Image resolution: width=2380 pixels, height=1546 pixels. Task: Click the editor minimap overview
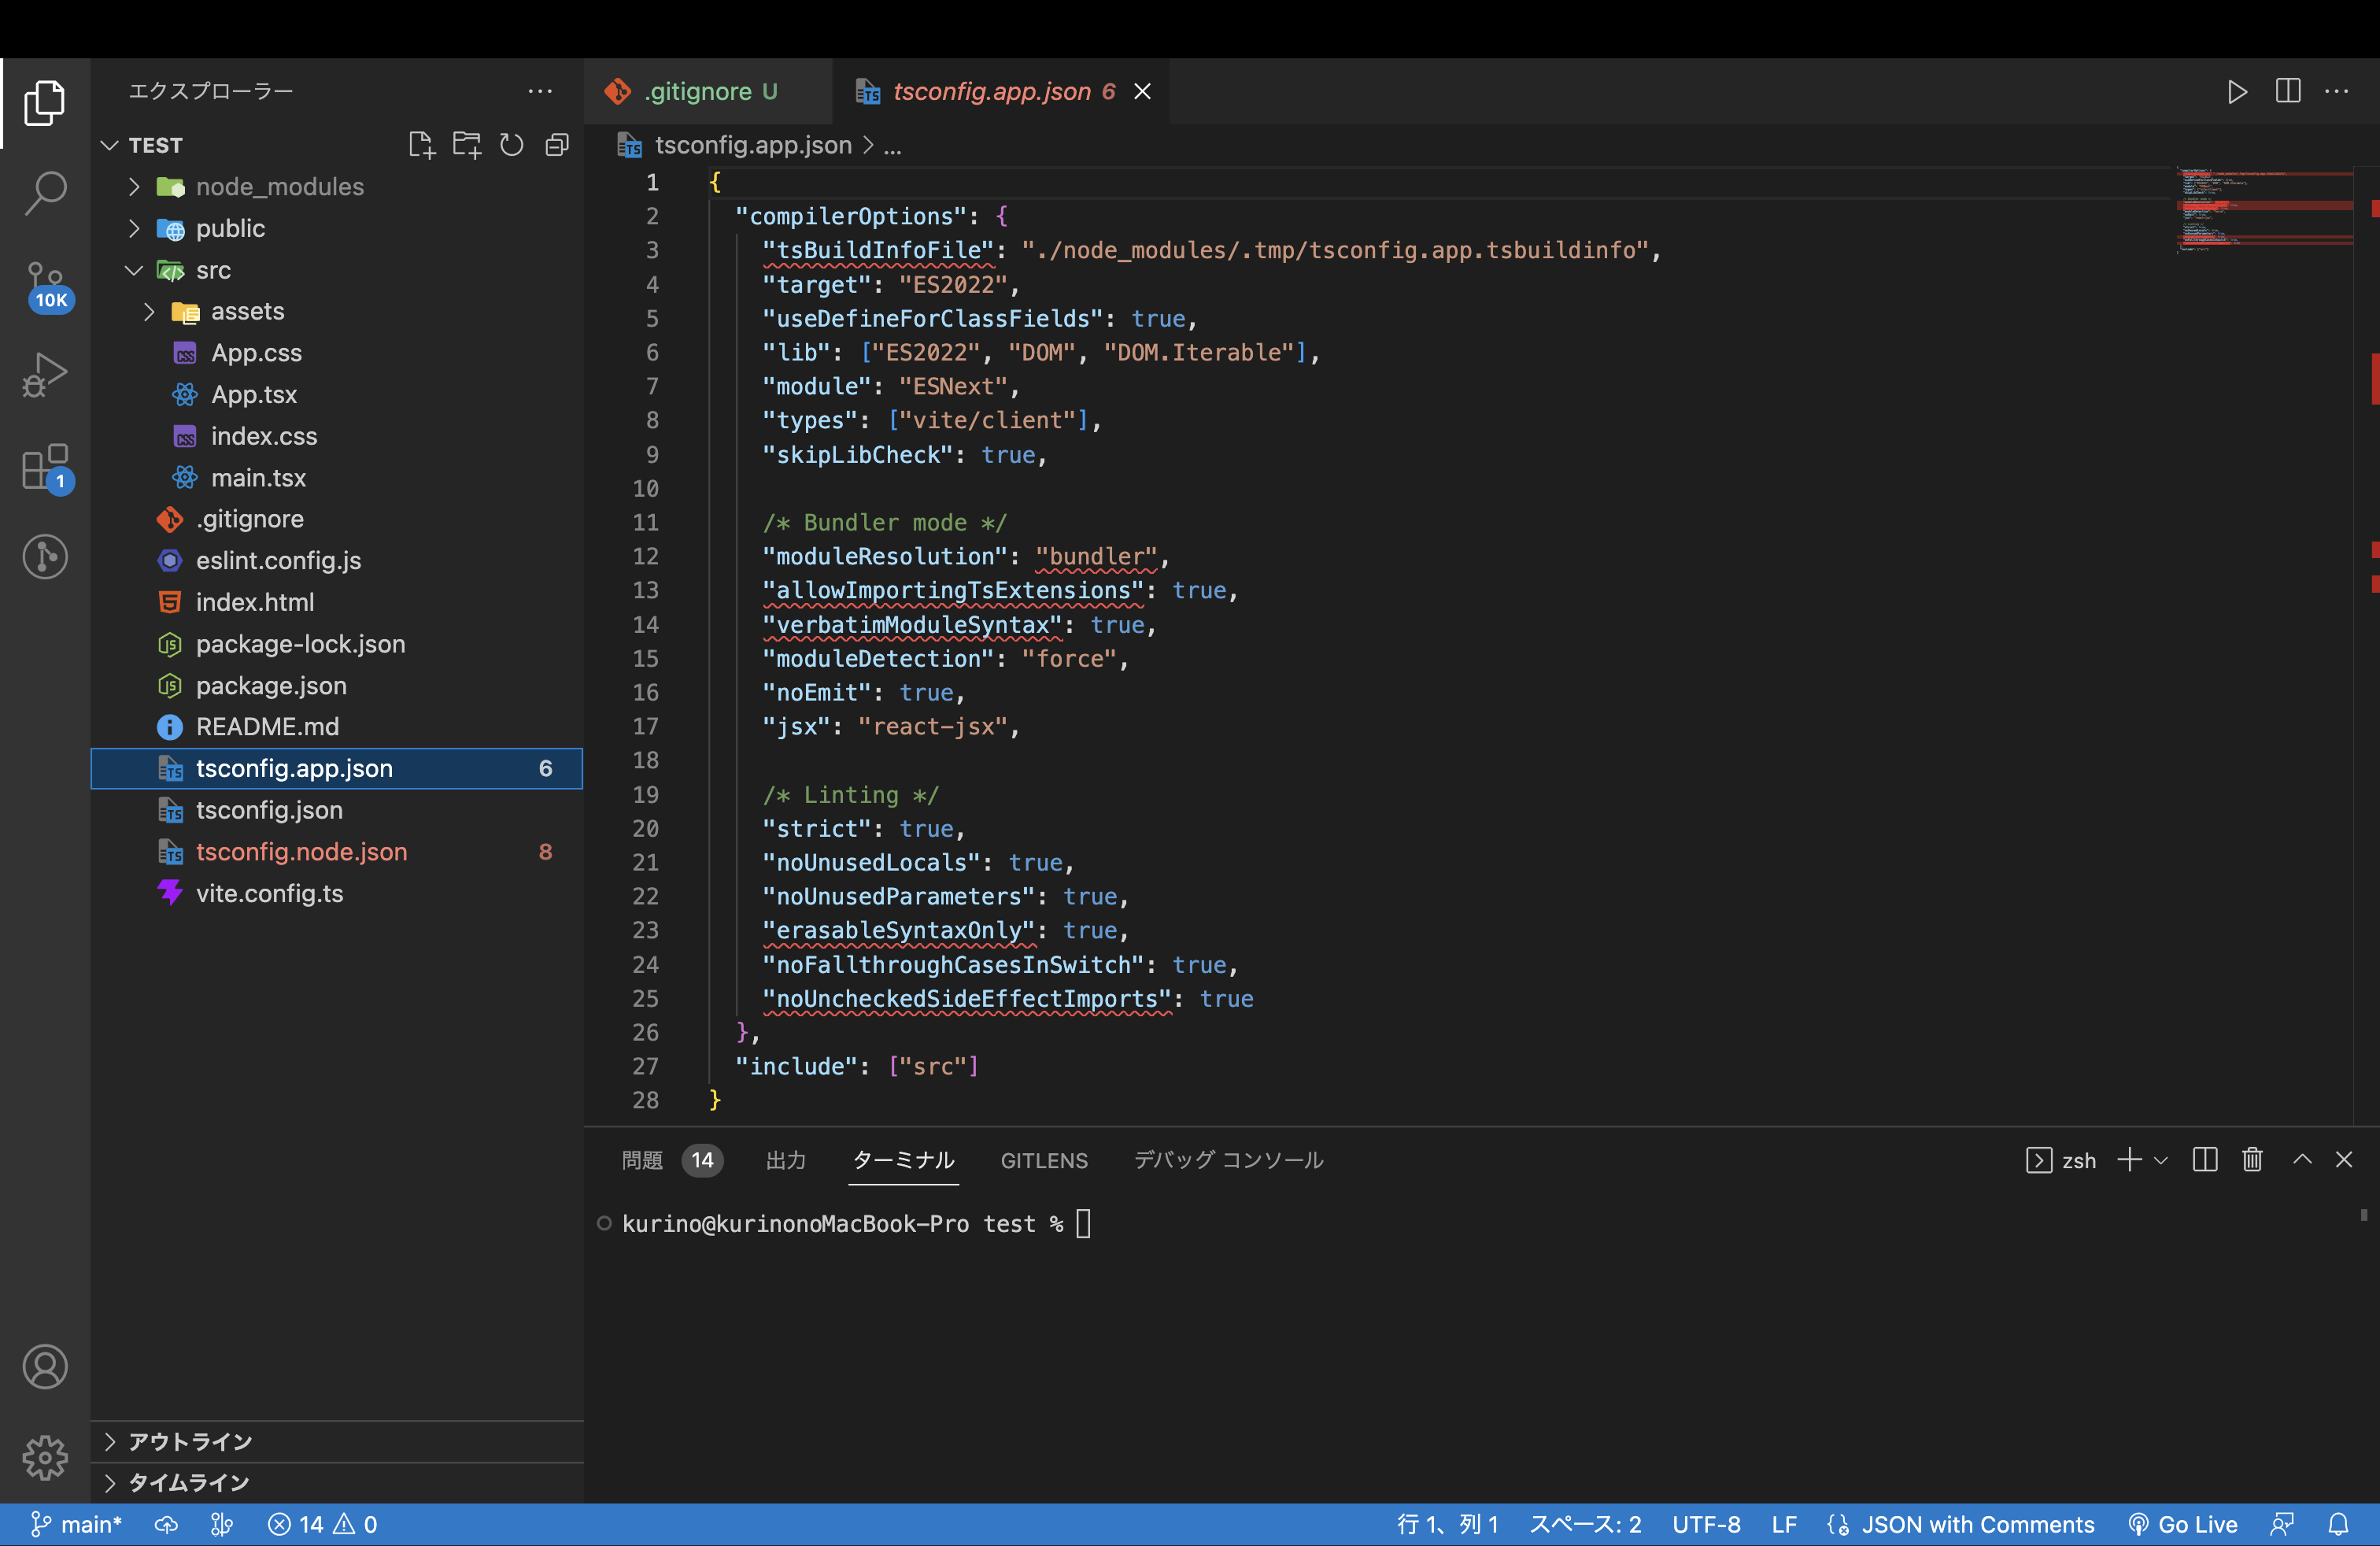[2265, 210]
